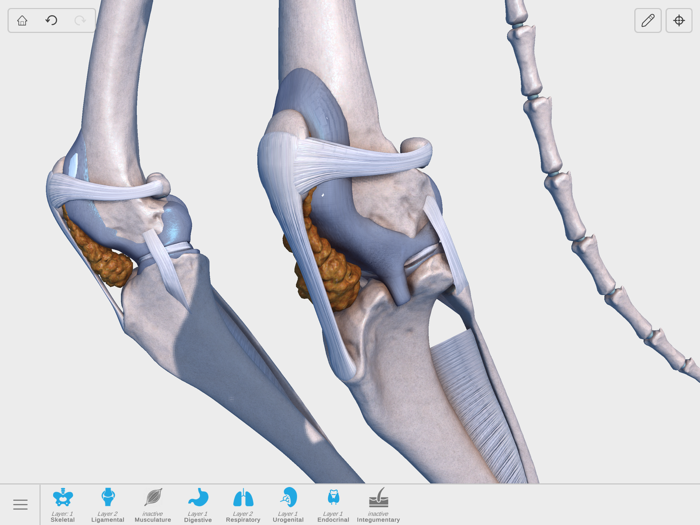Toggle the Skeletal system layer
This screenshot has height=525, width=700.
tap(62, 505)
